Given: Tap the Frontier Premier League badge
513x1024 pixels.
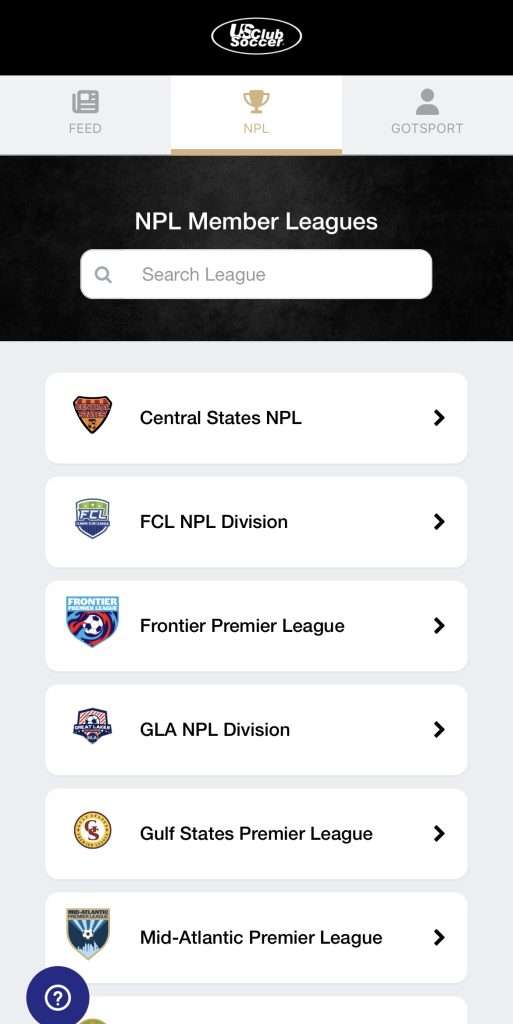Looking at the screenshot, I should click(x=92, y=621).
